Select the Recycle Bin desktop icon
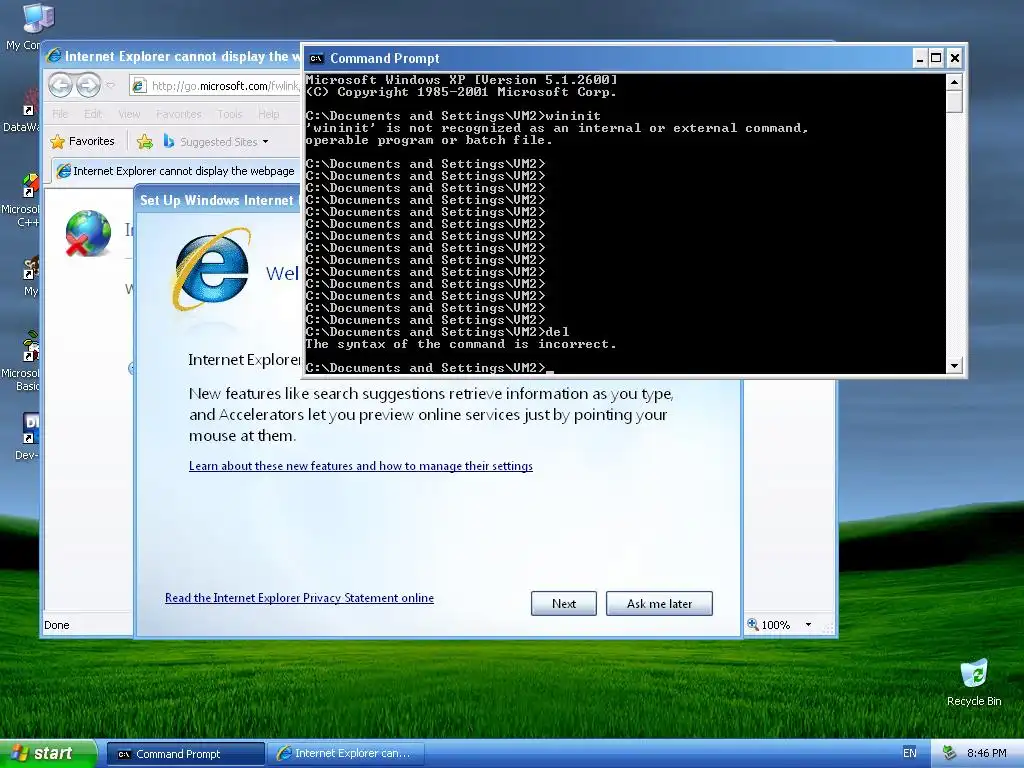This screenshot has height=768, width=1024. point(974,682)
